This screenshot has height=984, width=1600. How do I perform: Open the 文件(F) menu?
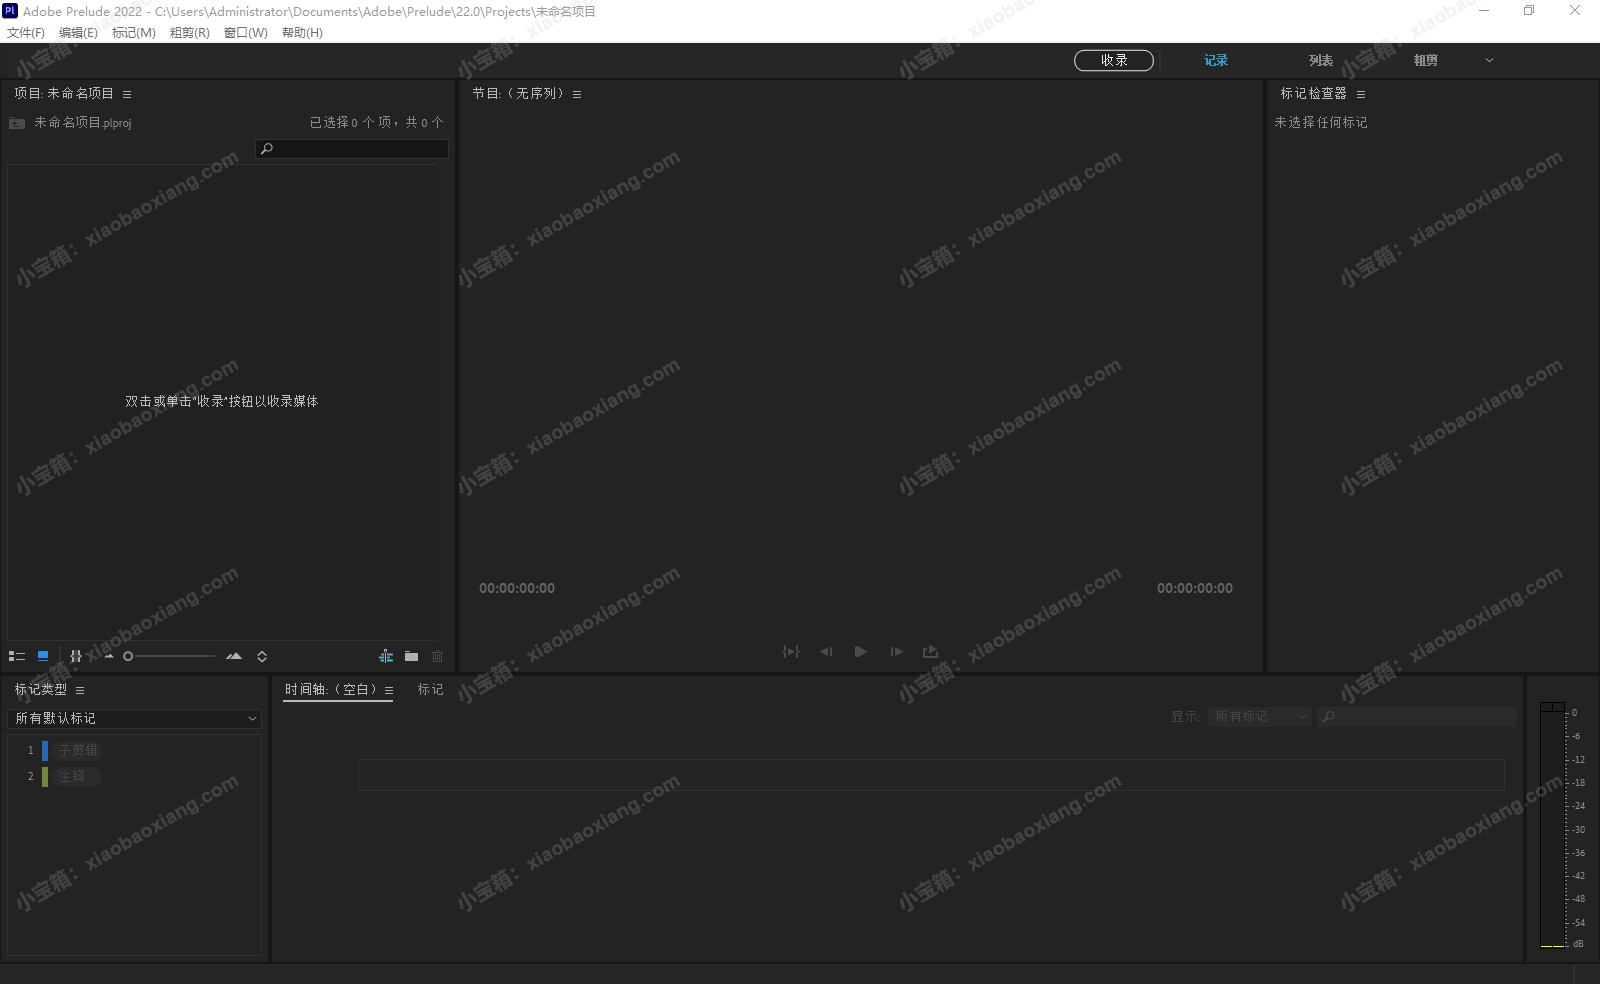[26, 33]
